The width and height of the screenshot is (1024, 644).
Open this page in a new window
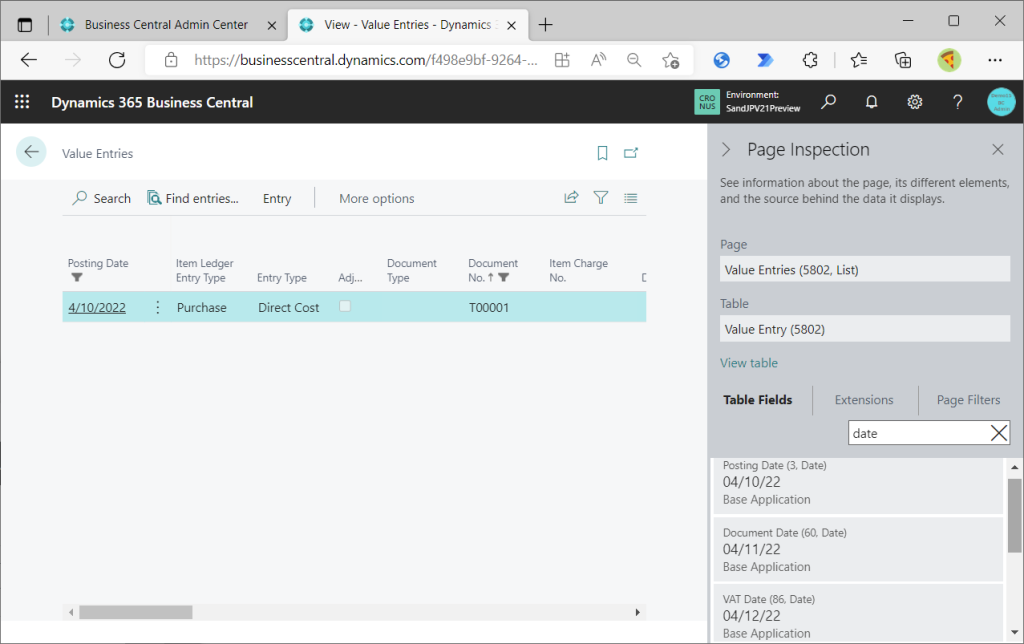(631, 153)
